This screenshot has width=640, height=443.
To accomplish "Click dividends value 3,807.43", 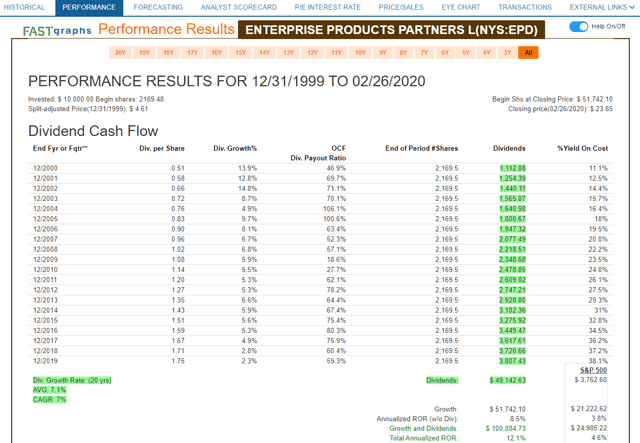I will point(513,361).
